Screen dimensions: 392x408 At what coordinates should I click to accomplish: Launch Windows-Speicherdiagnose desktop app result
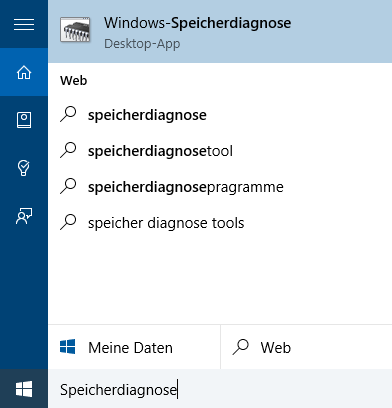pos(220,31)
